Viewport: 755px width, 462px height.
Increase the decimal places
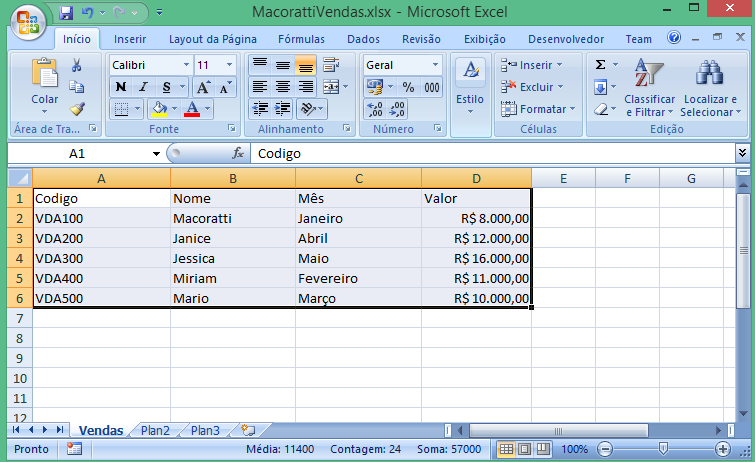pyautogui.click(x=375, y=109)
